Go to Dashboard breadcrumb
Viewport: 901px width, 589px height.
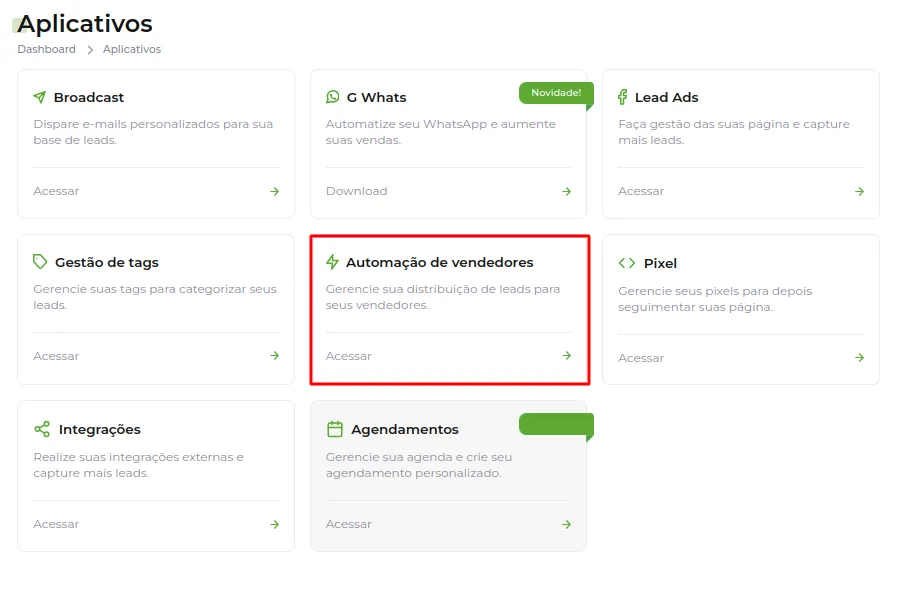coord(47,49)
